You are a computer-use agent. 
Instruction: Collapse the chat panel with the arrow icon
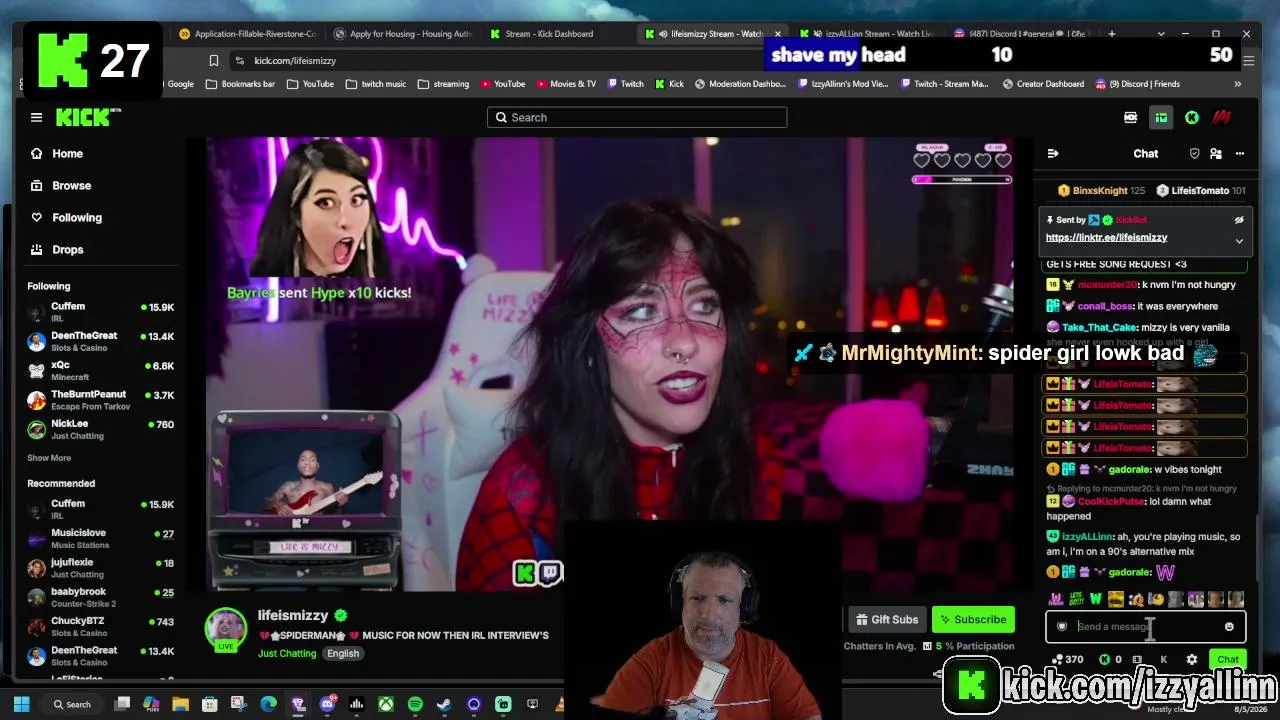pyautogui.click(x=1052, y=154)
